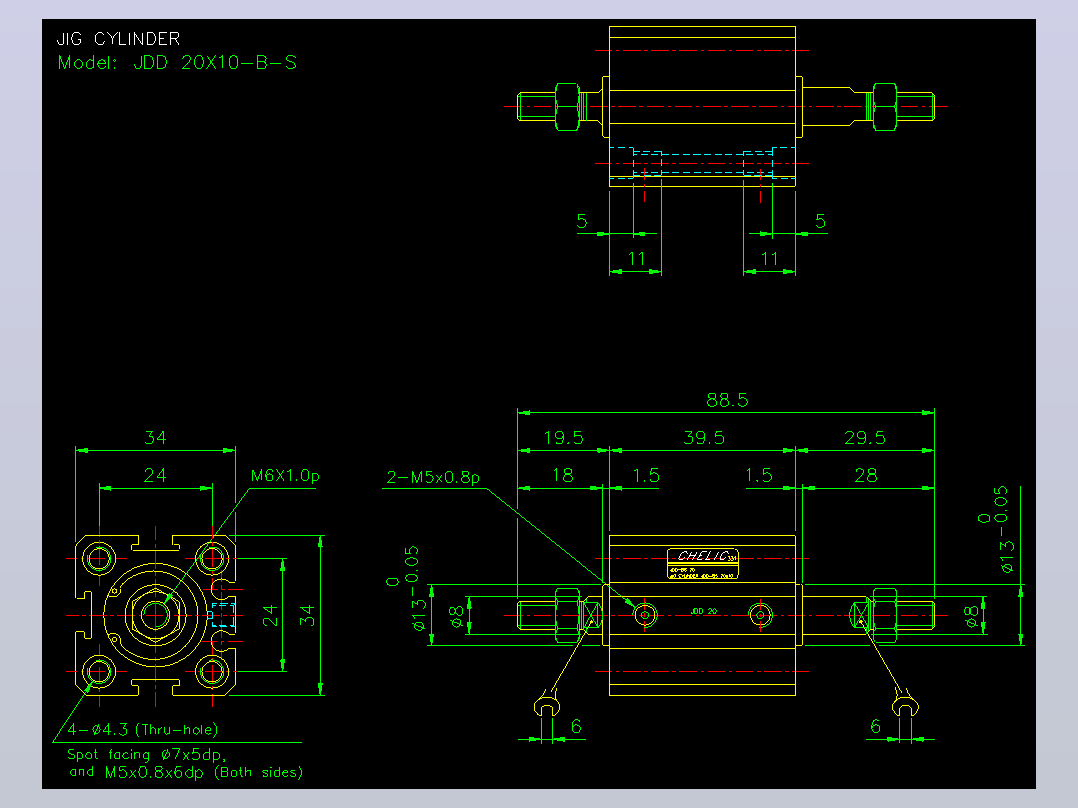Click the right 11 dimension in top view
Viewport: 1078px width, 808px height.
click(x=769, y=259)
